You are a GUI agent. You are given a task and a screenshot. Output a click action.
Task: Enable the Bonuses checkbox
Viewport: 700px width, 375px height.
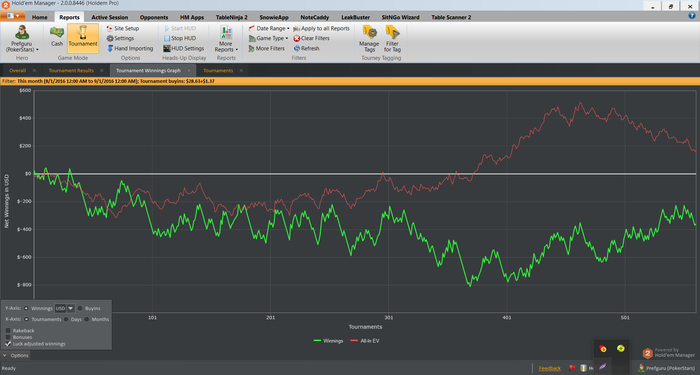point(8,337)
